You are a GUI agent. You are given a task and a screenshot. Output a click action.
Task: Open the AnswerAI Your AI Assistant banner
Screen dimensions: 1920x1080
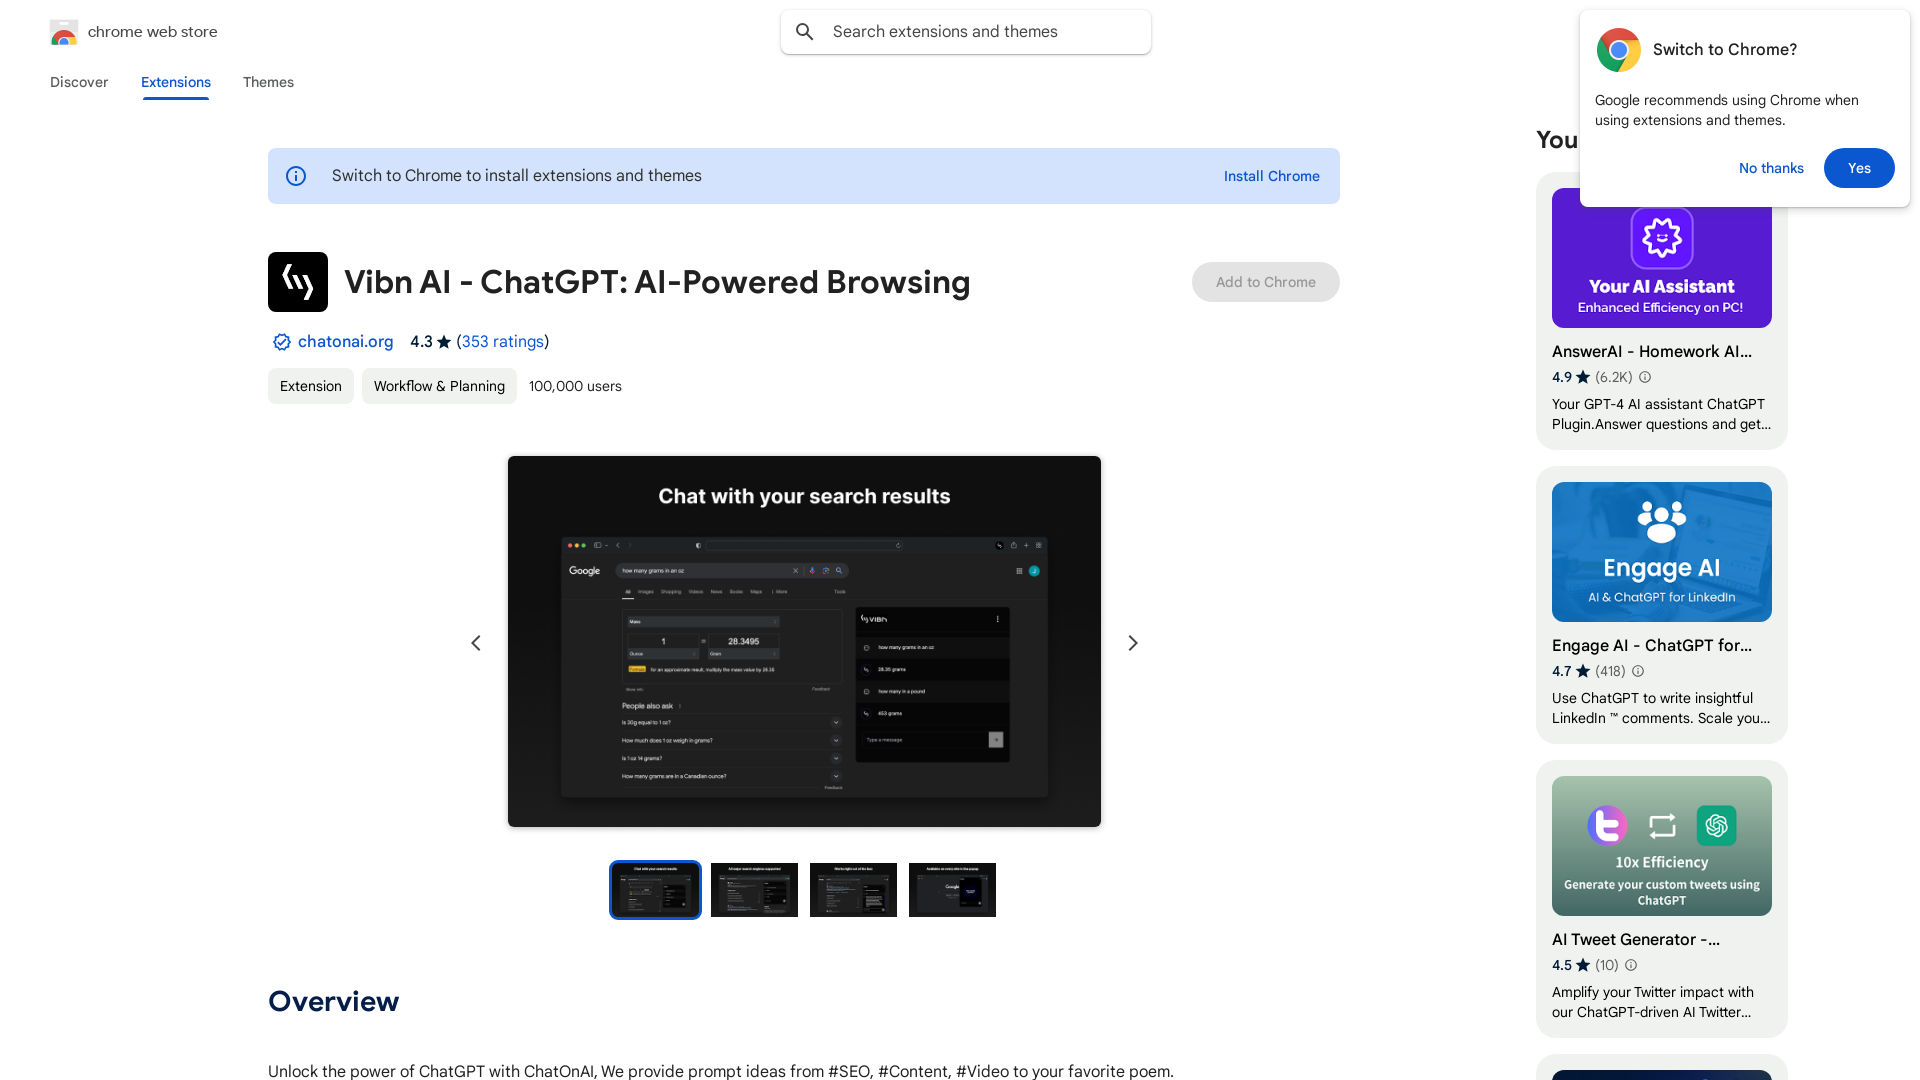(x=1662, y=258)
